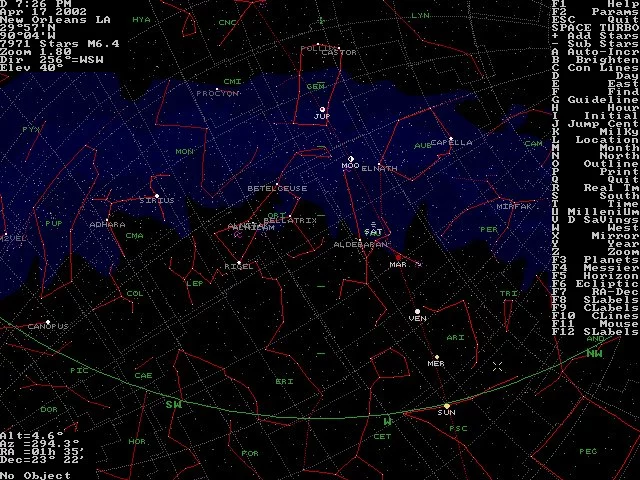Click the ALDEBARAN star label
Viewport: 640px width, 480px height.
pyautogui.click(x=360, y=244)
